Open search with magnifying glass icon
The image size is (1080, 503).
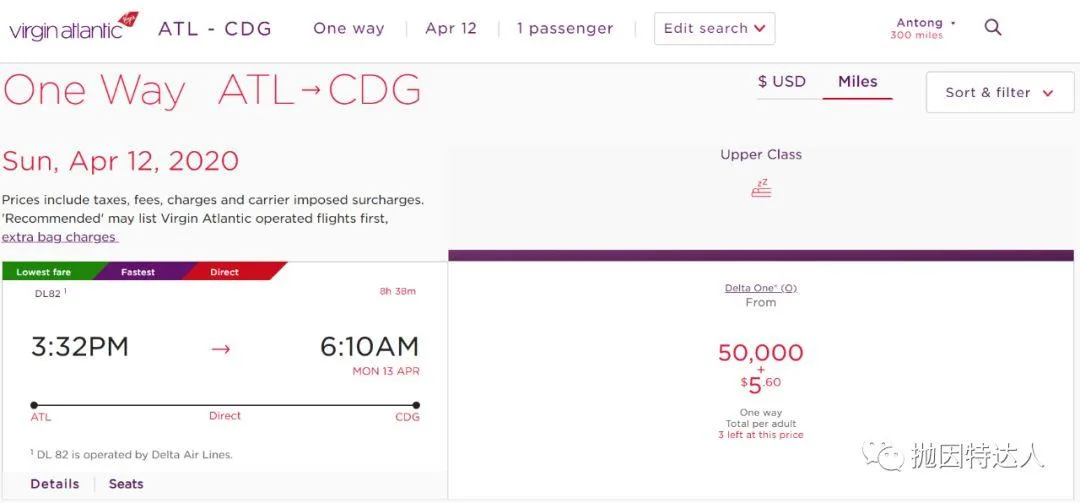pos(993,28)
